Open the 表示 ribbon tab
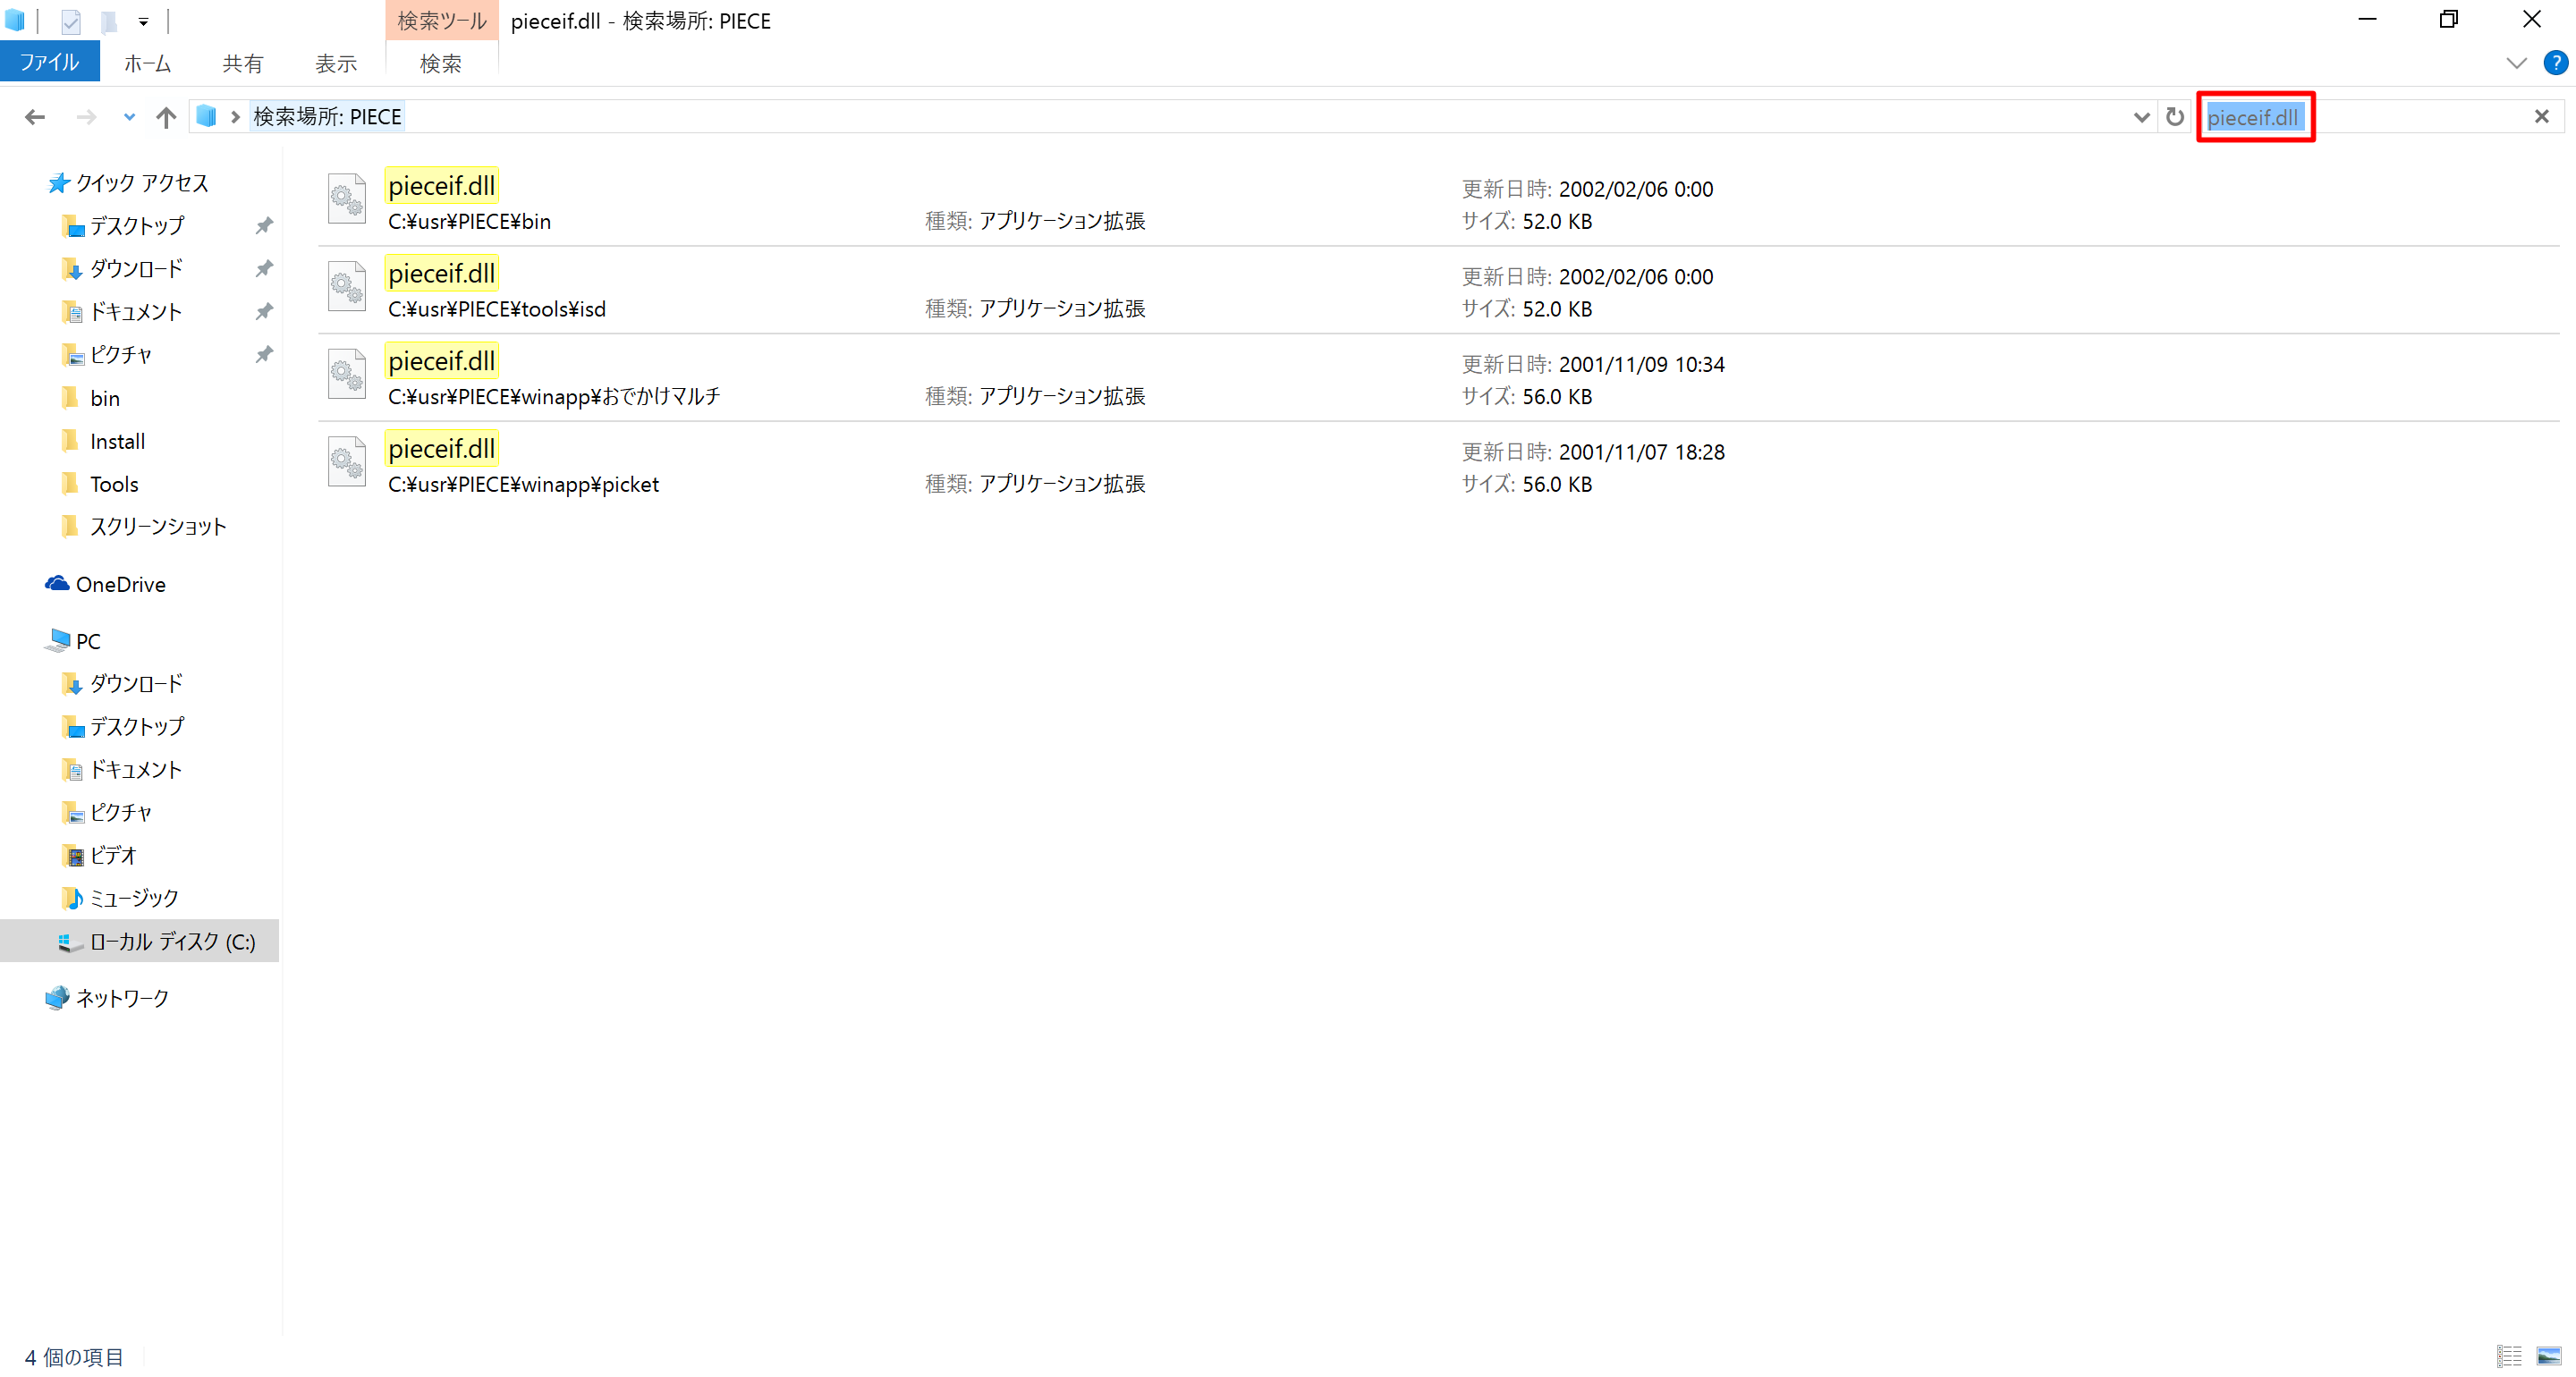This screenshot has height=1377, width=2576. (x=336, y=63)
